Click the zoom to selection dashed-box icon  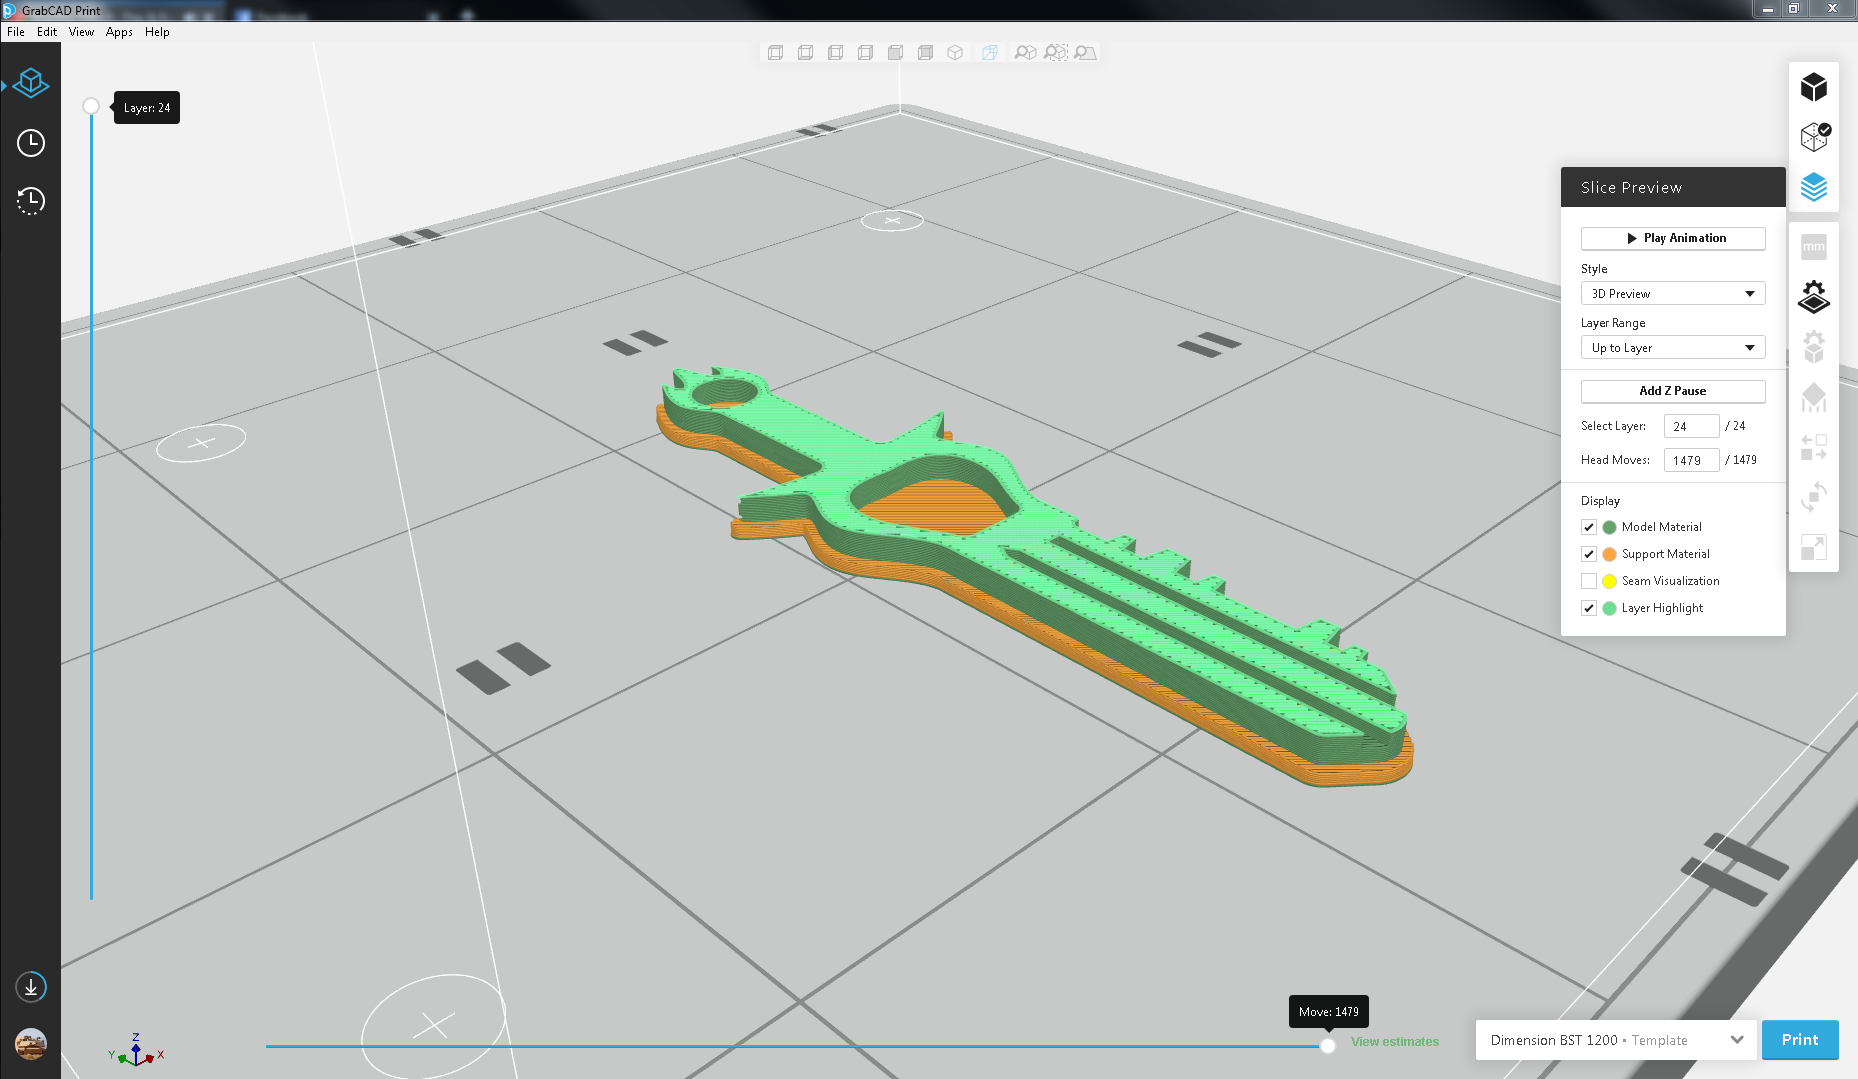[1056, 53]
